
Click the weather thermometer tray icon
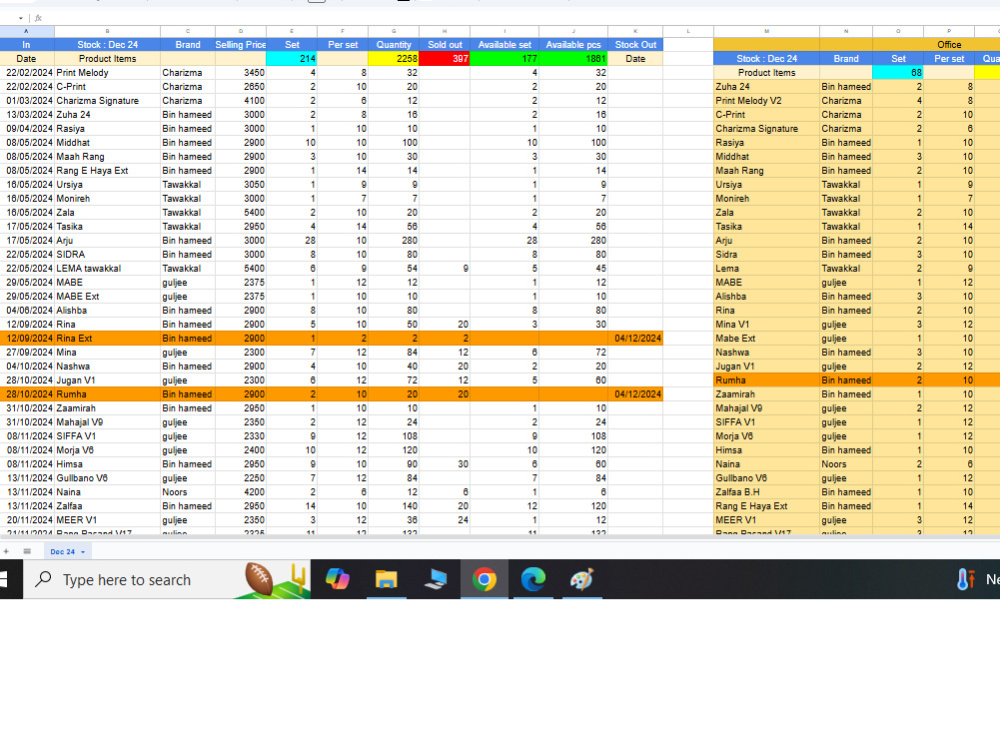pos(966,579)
